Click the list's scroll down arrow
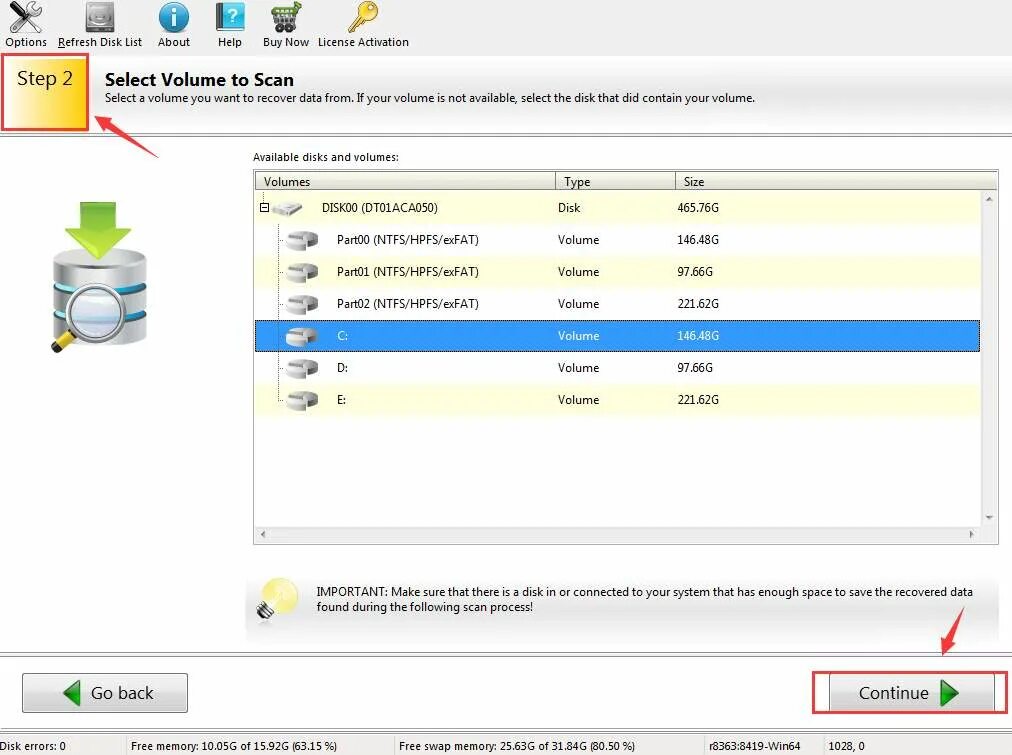Viewport: 1012px width, 755px height. click(989, 518)
